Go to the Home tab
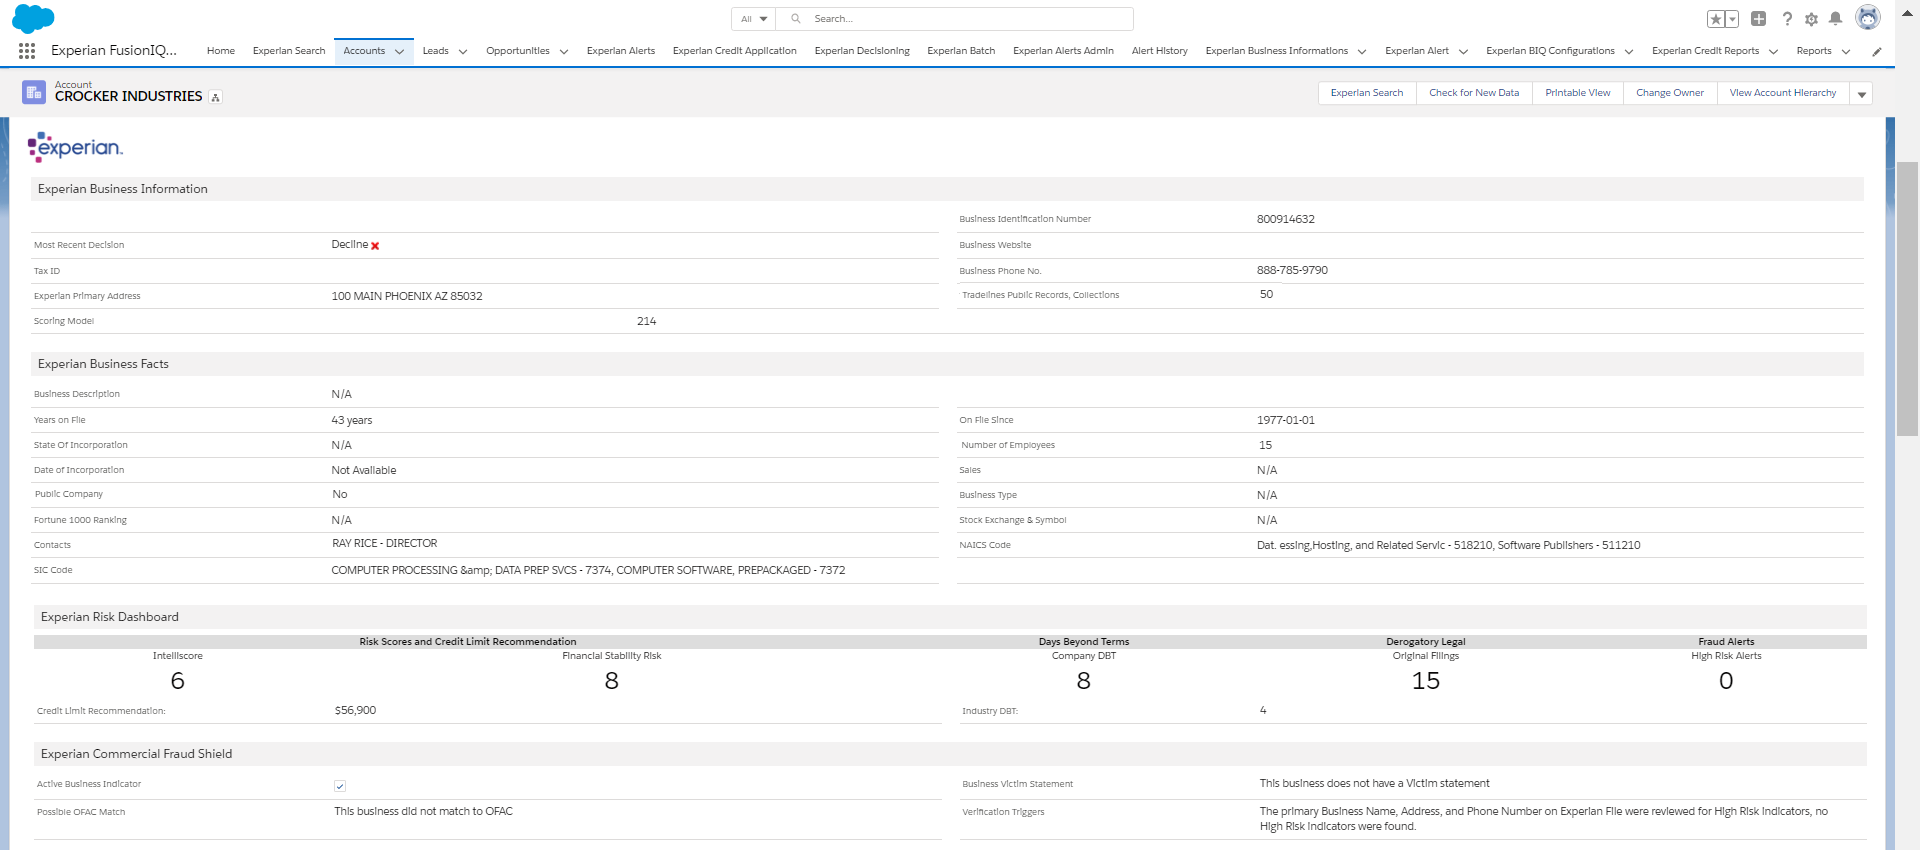 (220, 51)
